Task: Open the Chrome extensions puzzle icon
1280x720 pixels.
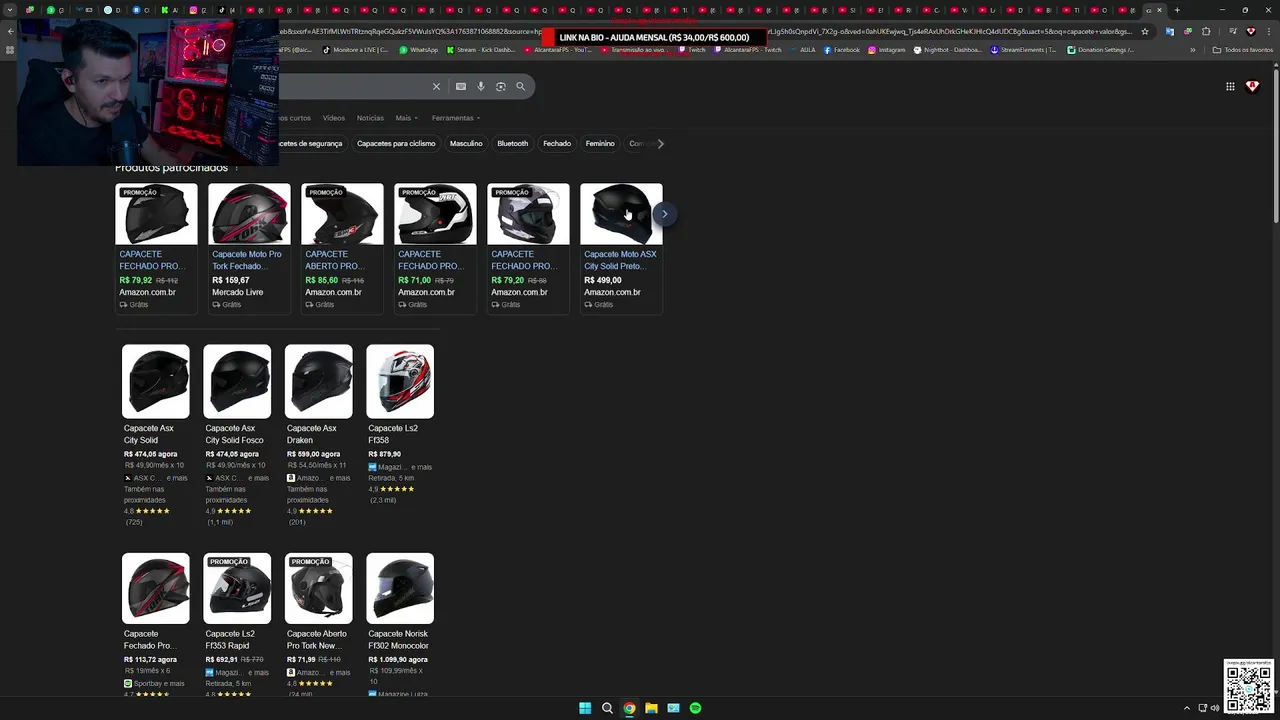Action: [x=1206, y=31]
